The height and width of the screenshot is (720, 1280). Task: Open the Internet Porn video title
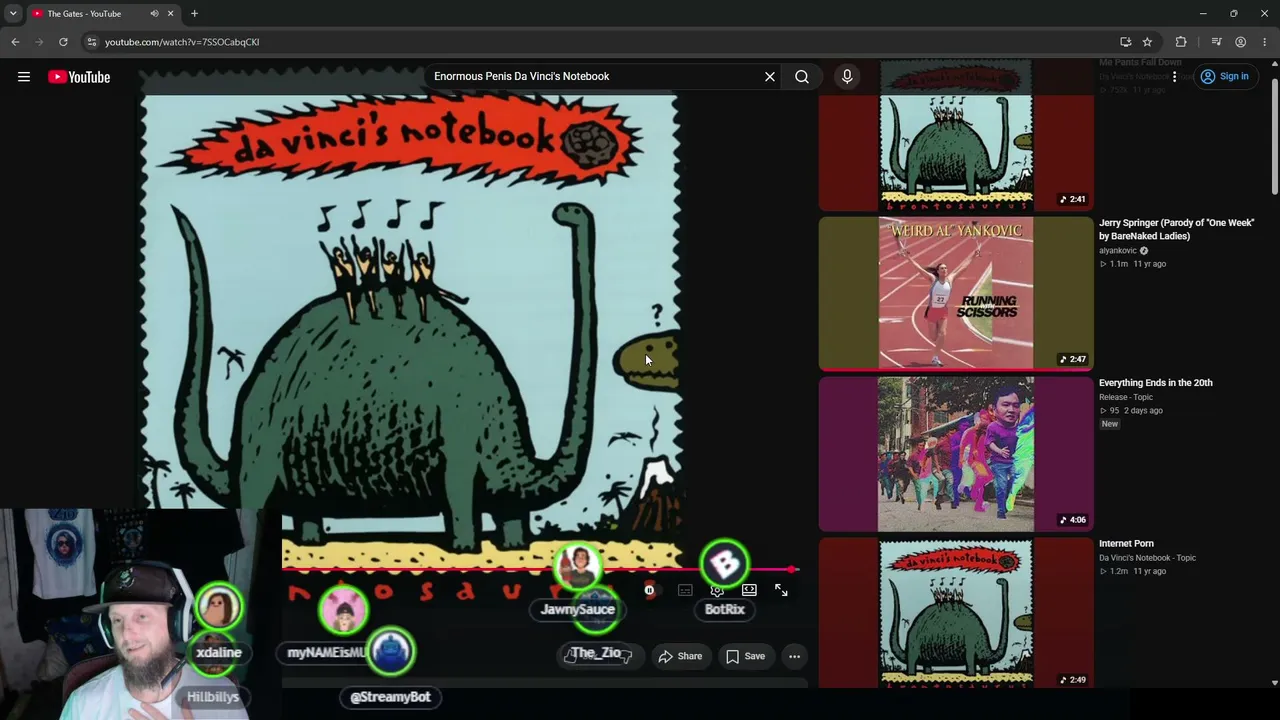1126,544
